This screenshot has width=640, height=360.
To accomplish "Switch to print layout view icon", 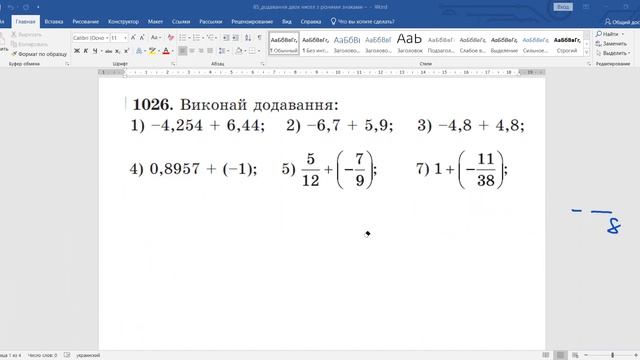I will tap(560, 355).
